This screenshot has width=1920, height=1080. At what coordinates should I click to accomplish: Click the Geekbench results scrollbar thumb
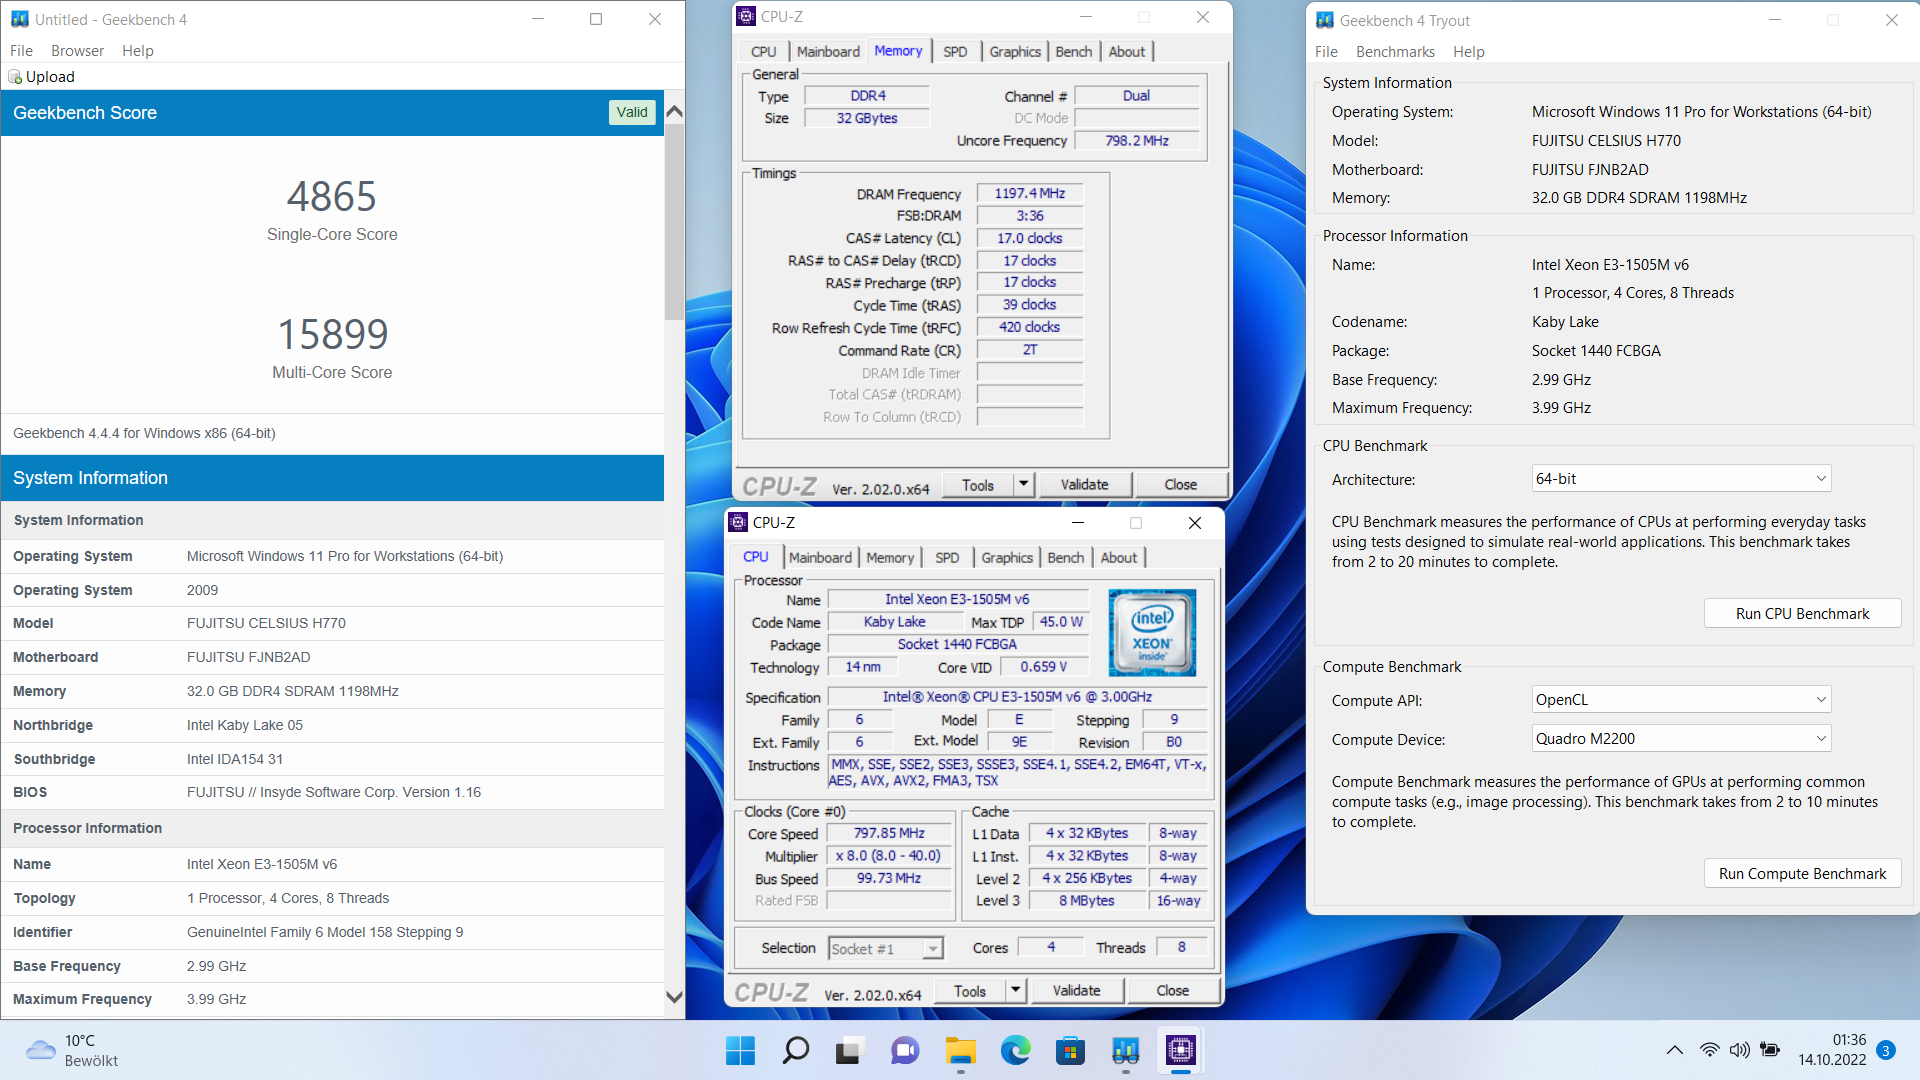click(674, 221)
